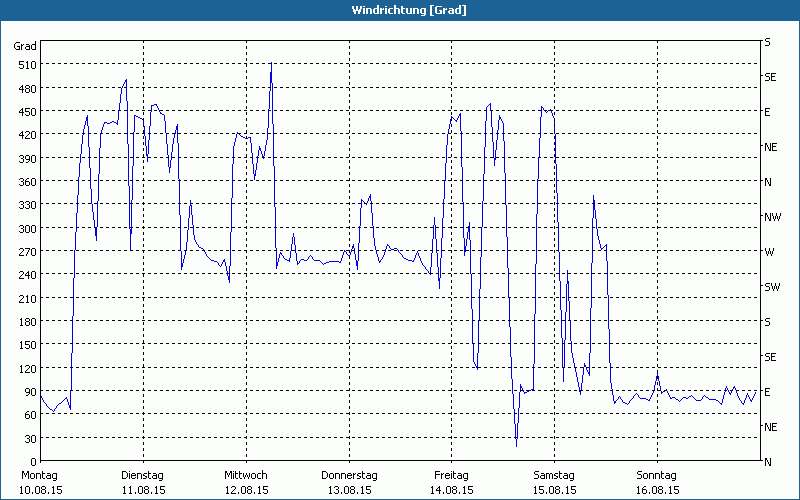Click the SW compass label on right axis

[771, 287]
